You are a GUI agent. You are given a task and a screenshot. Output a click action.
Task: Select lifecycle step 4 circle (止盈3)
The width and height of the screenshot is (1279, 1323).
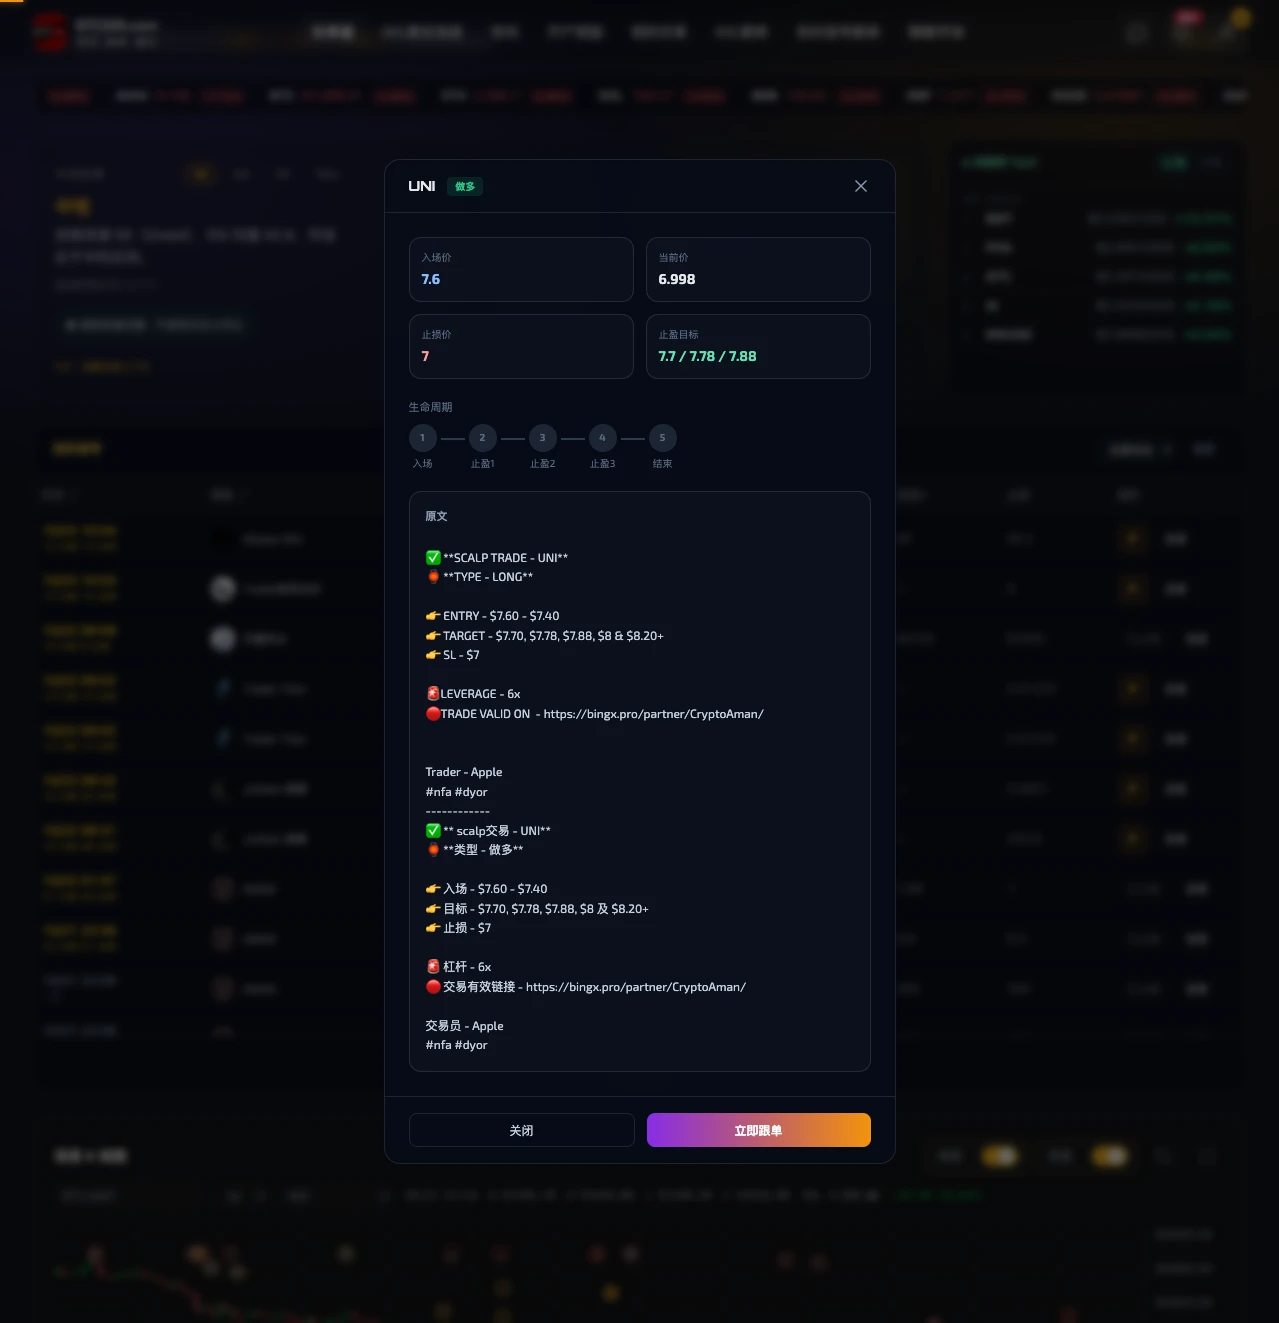(x=603, y=438)
